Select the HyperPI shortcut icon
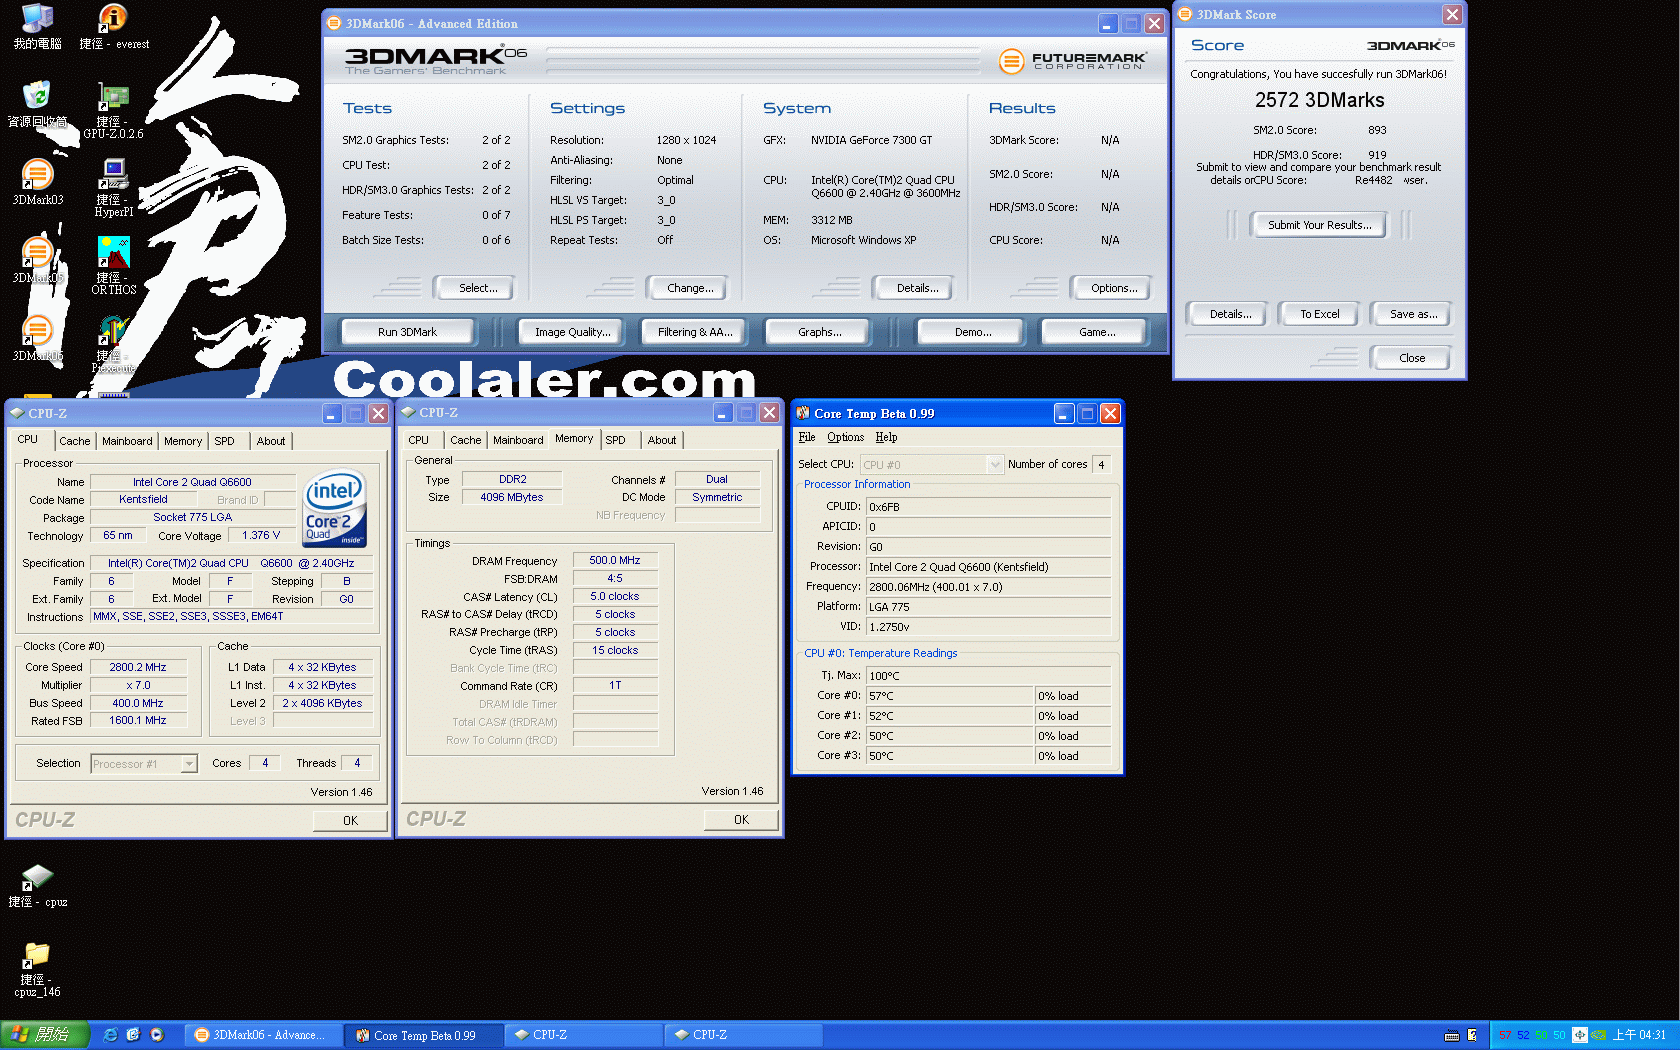This screenshot has height=1050, width=1680. point(113,188)
